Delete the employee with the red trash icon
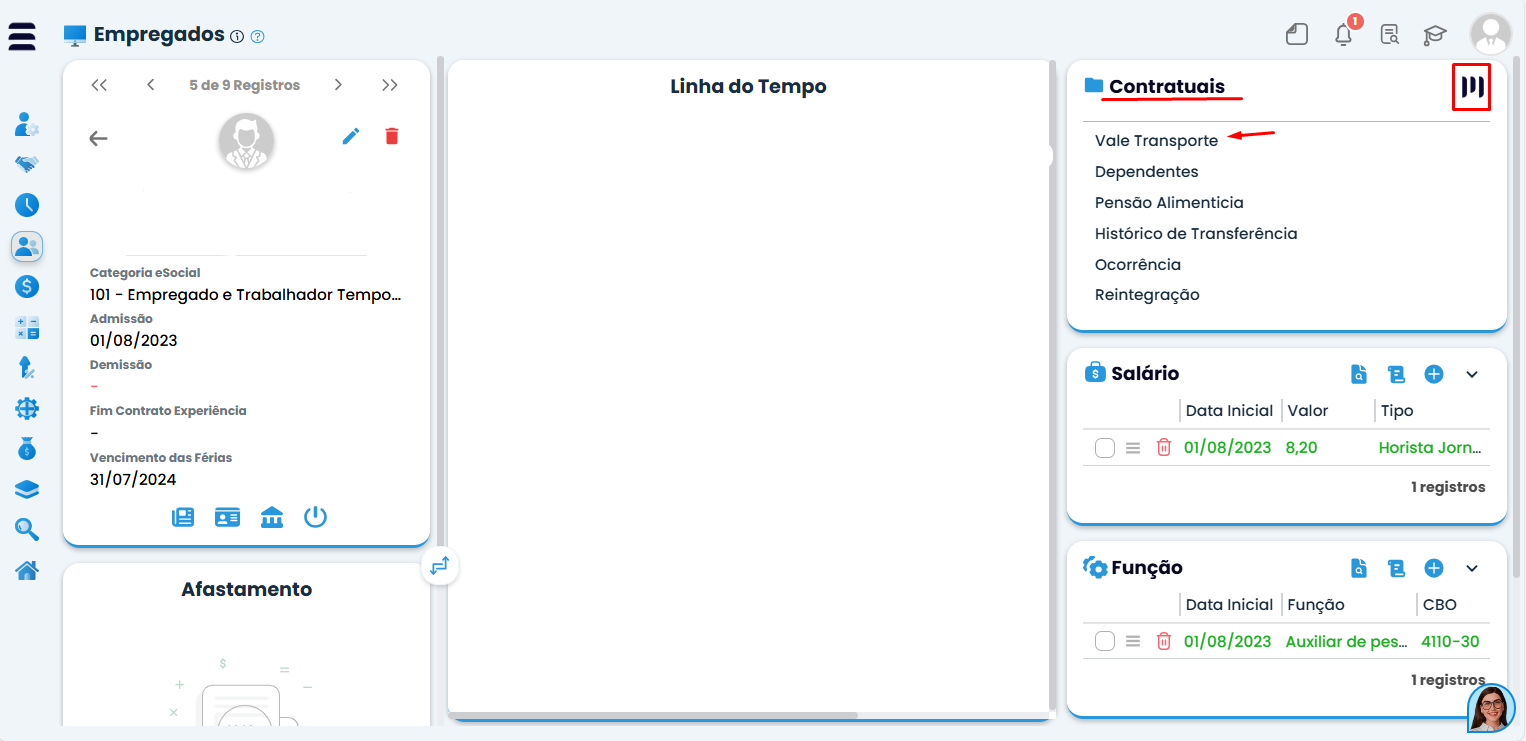Image resolution: width=1526 pixels, height=741 pixels. click(x=392, y=136)
